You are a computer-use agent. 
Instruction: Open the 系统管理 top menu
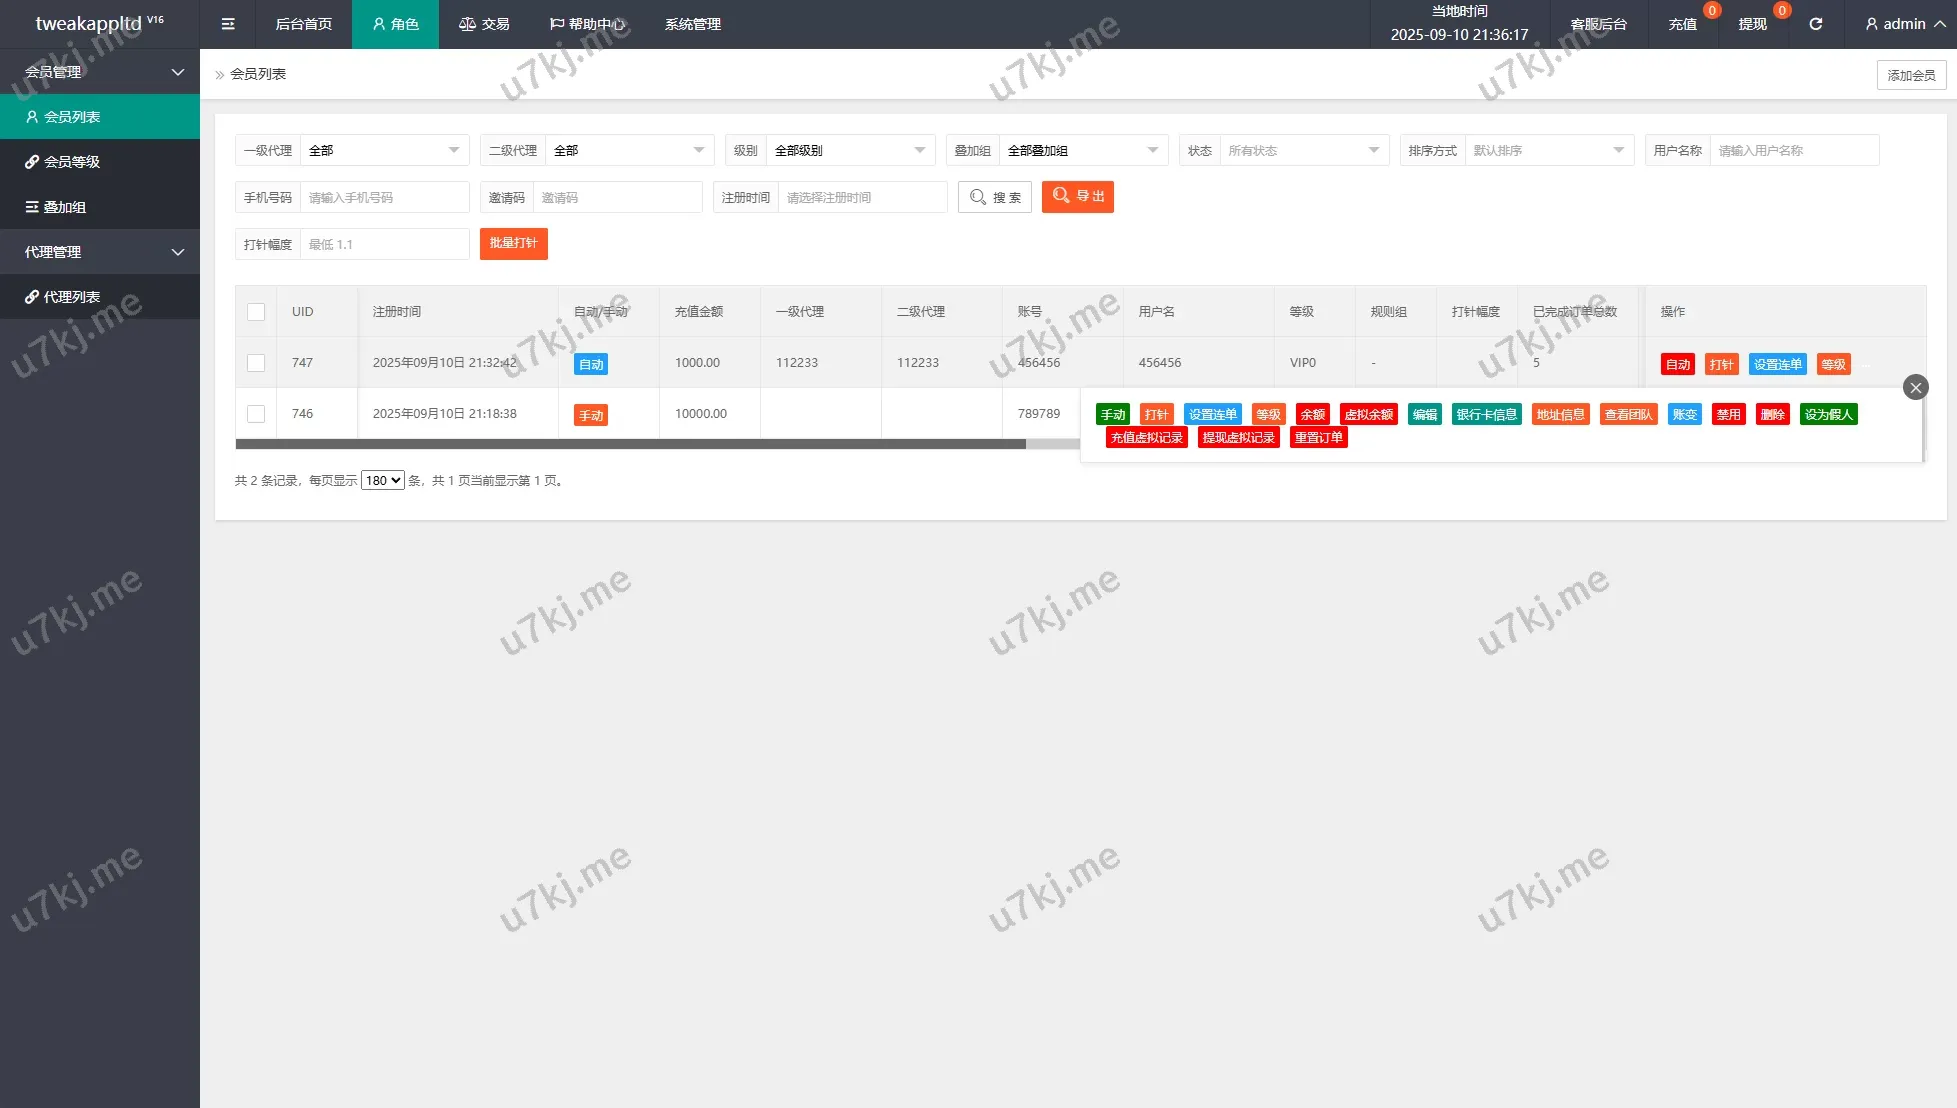[x=692, y=24]
